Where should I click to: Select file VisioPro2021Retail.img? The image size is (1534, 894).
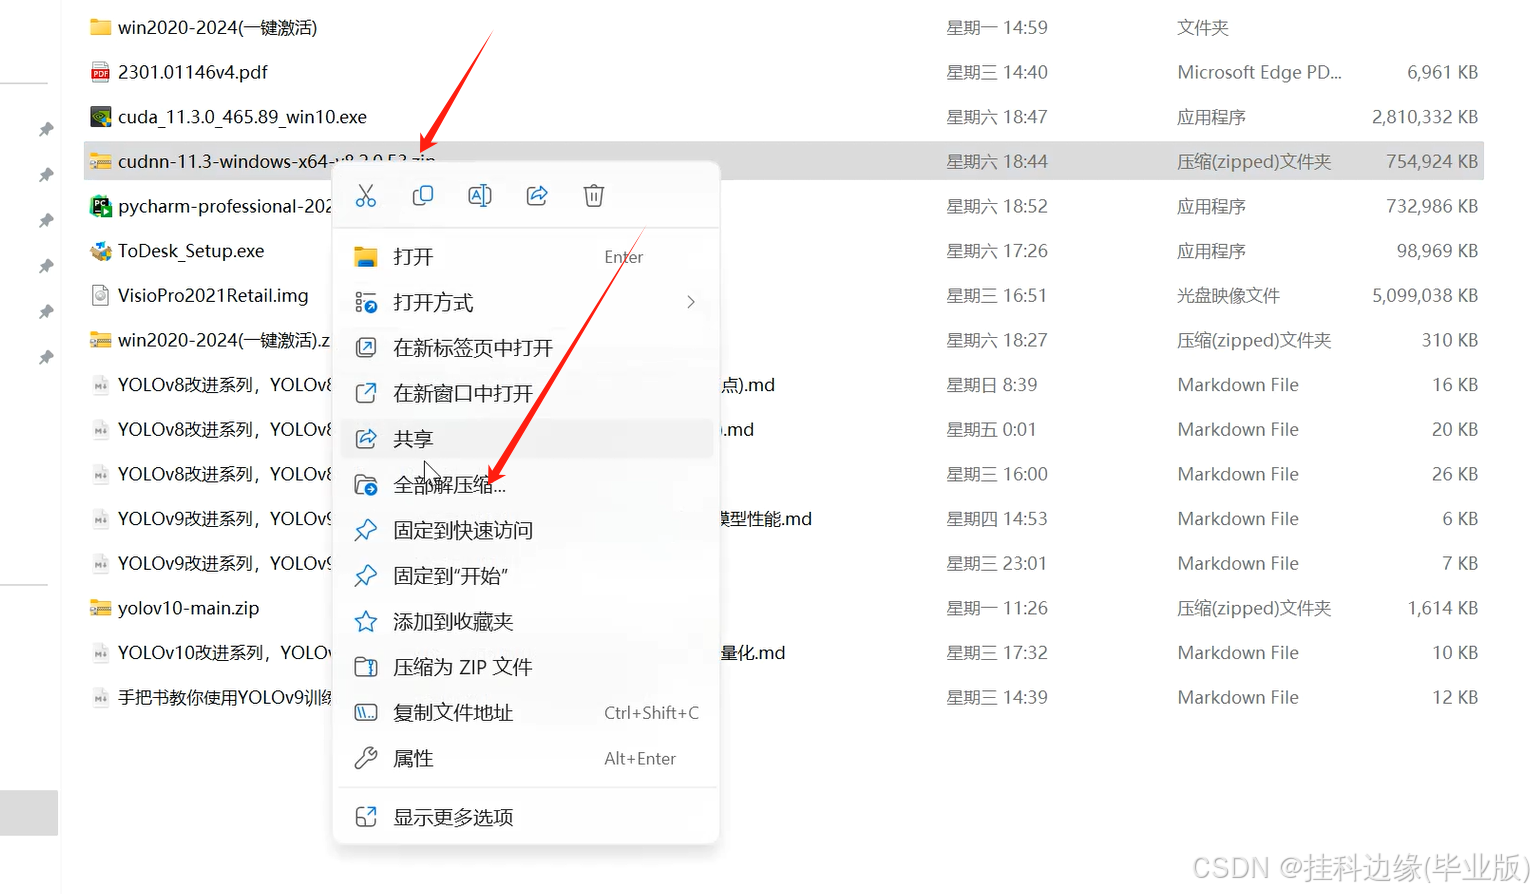(x=213, y=296)
